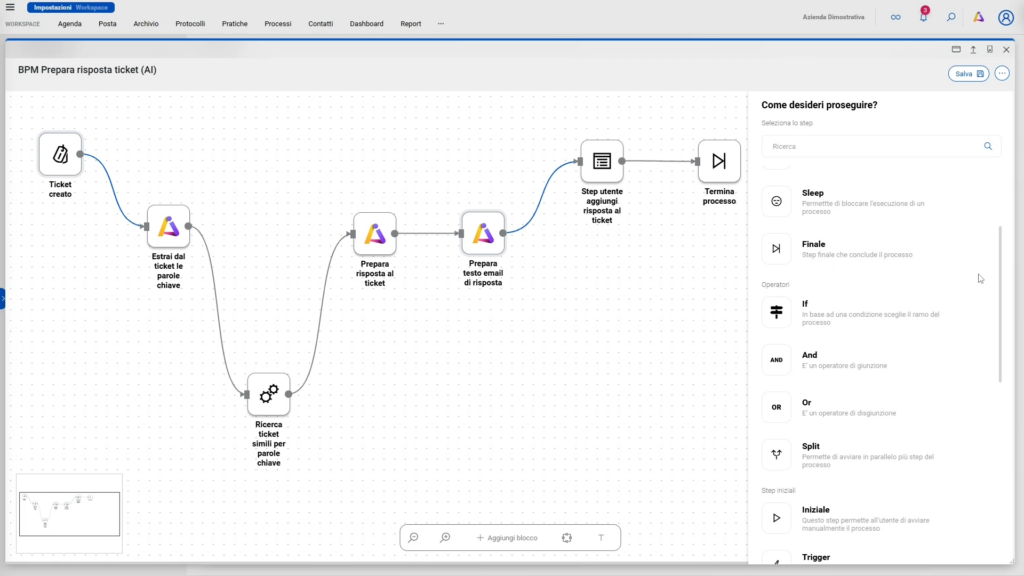Open the AI assistant triangle icon in header
This screenshot has height=576, width=1024.
coord(978,17)
